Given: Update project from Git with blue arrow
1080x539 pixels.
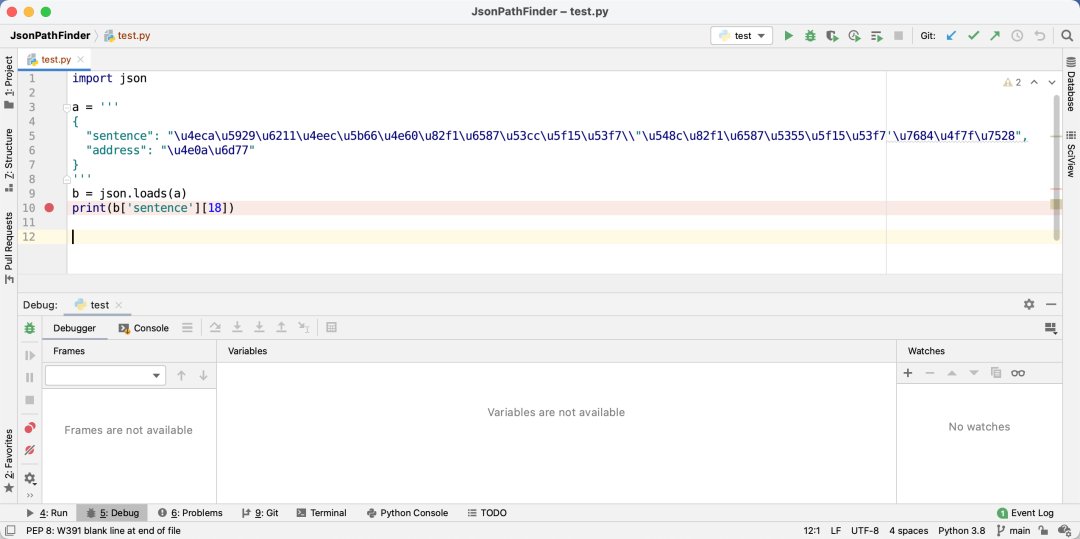Looking at the screenshot, I should [x=951, y=35].
